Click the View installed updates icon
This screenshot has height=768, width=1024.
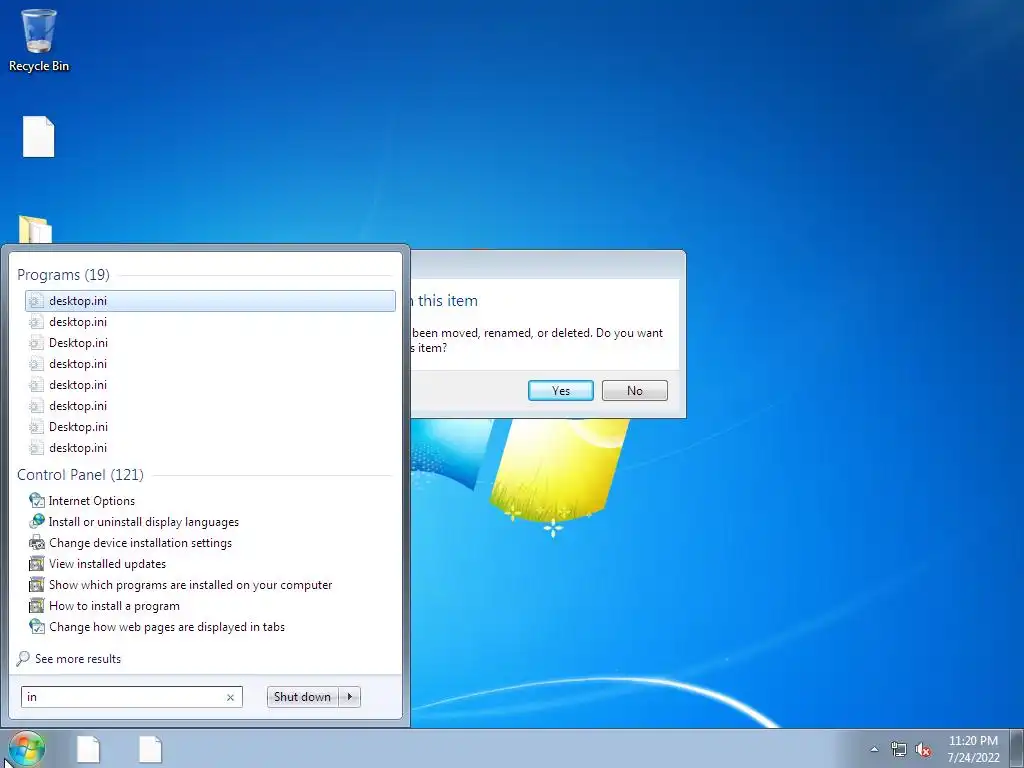coord(37,564)
